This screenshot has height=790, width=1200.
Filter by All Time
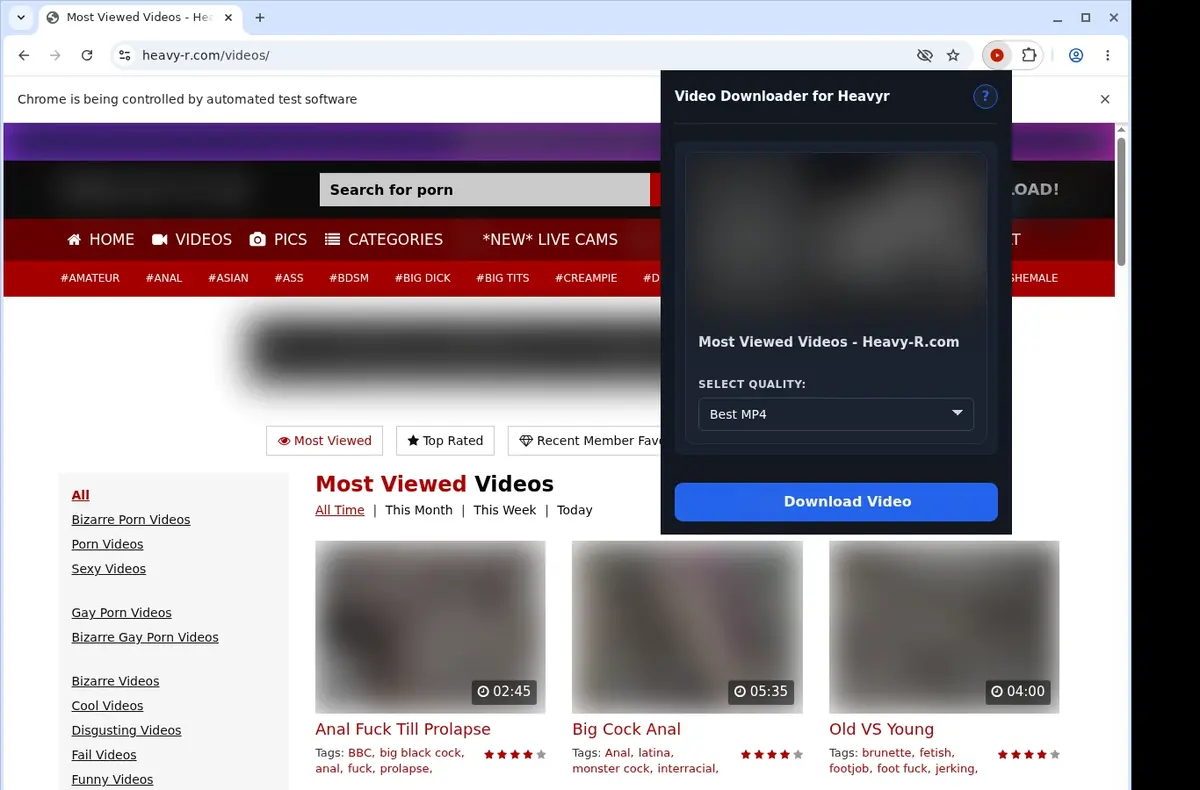tap(340, 510)
